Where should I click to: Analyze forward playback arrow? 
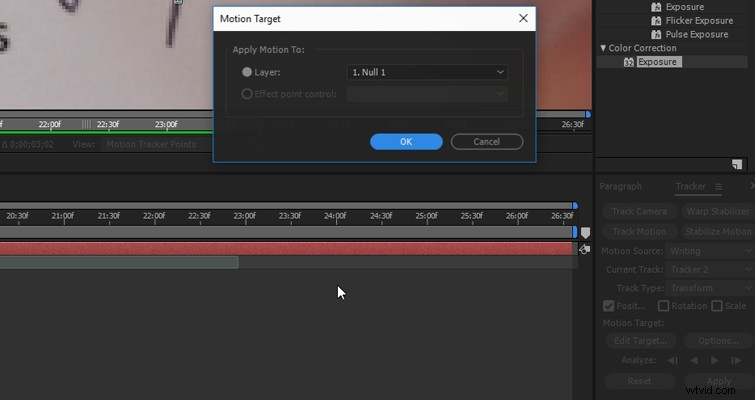(x=715, y=361)
